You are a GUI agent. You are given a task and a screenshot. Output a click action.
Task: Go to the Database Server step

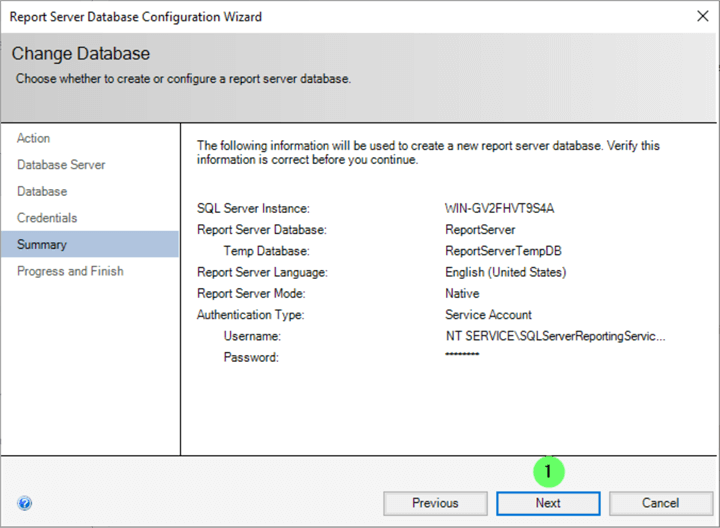pyautogui.click(x=61, y=165)
